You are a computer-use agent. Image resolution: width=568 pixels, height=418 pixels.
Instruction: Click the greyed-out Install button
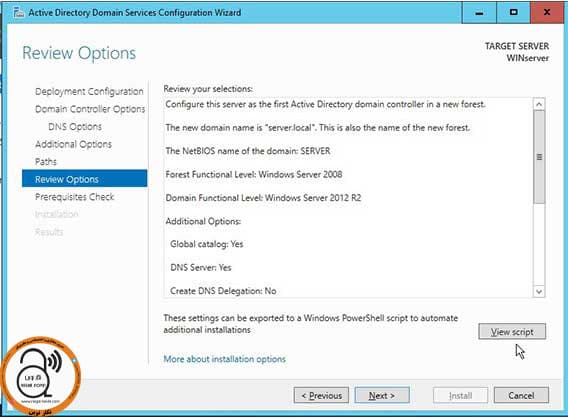tap(460, 395)
